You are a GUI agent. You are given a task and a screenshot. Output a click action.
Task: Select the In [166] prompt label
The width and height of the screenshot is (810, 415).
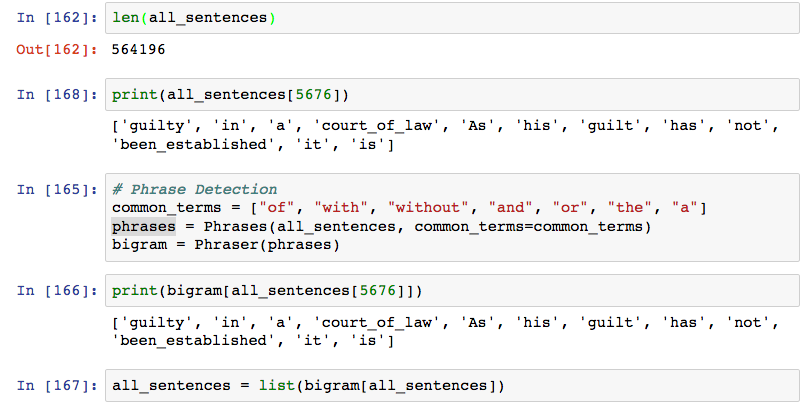pyautogui.click(x=57, y=290)
